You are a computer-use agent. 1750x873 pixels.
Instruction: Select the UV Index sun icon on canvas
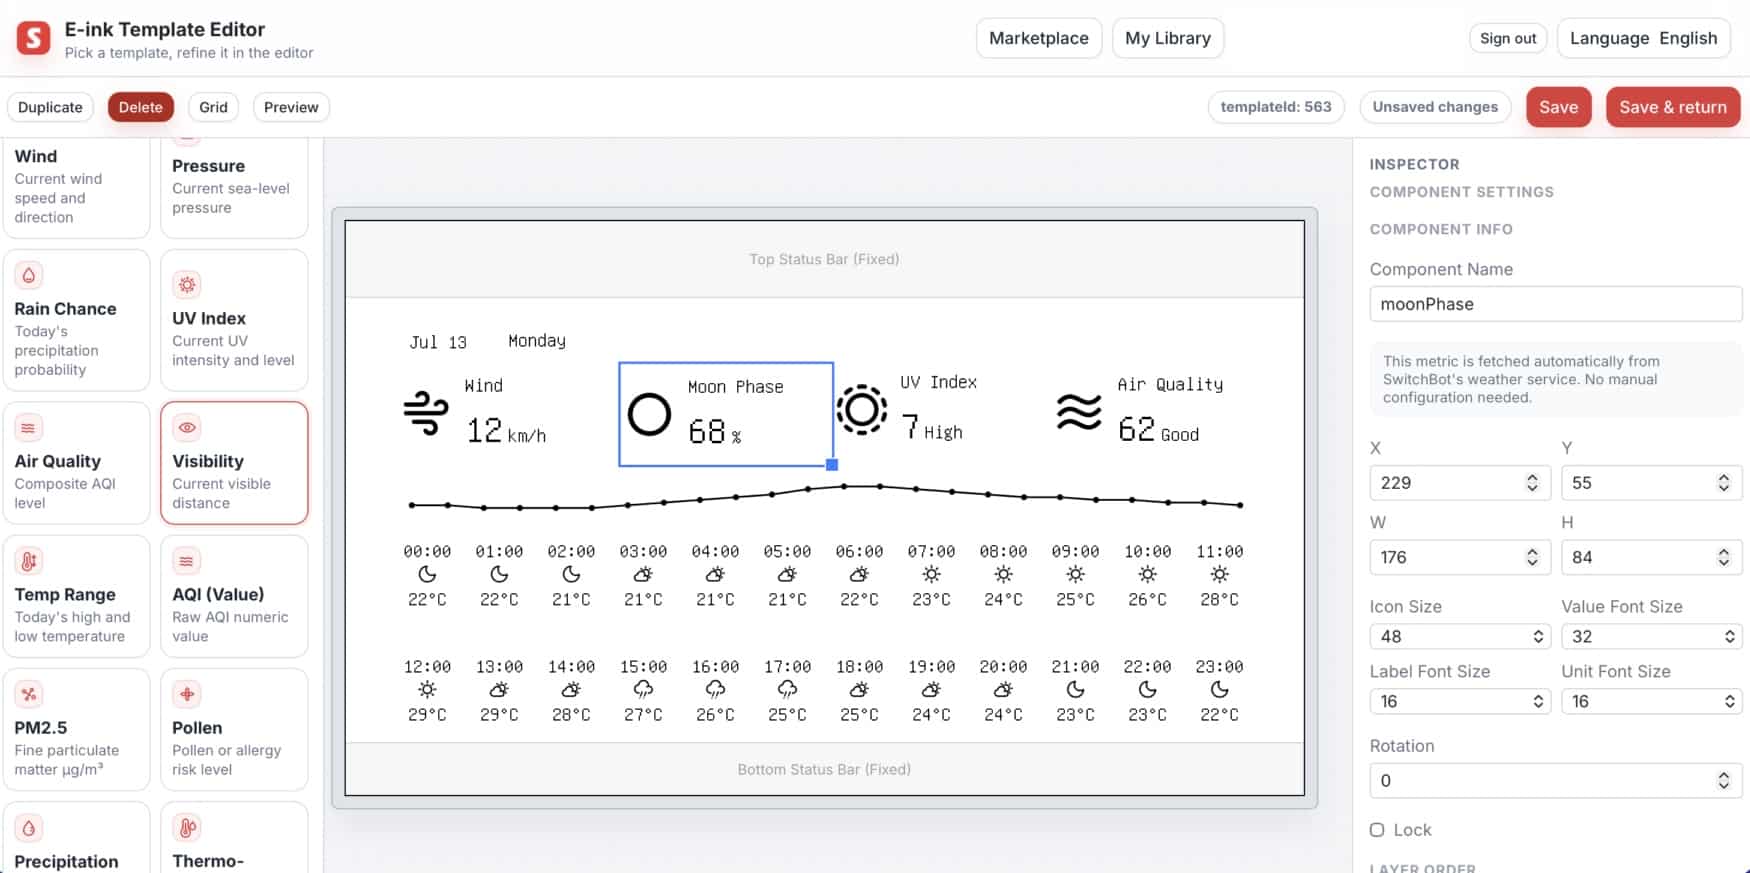click(x=862, y=410)
